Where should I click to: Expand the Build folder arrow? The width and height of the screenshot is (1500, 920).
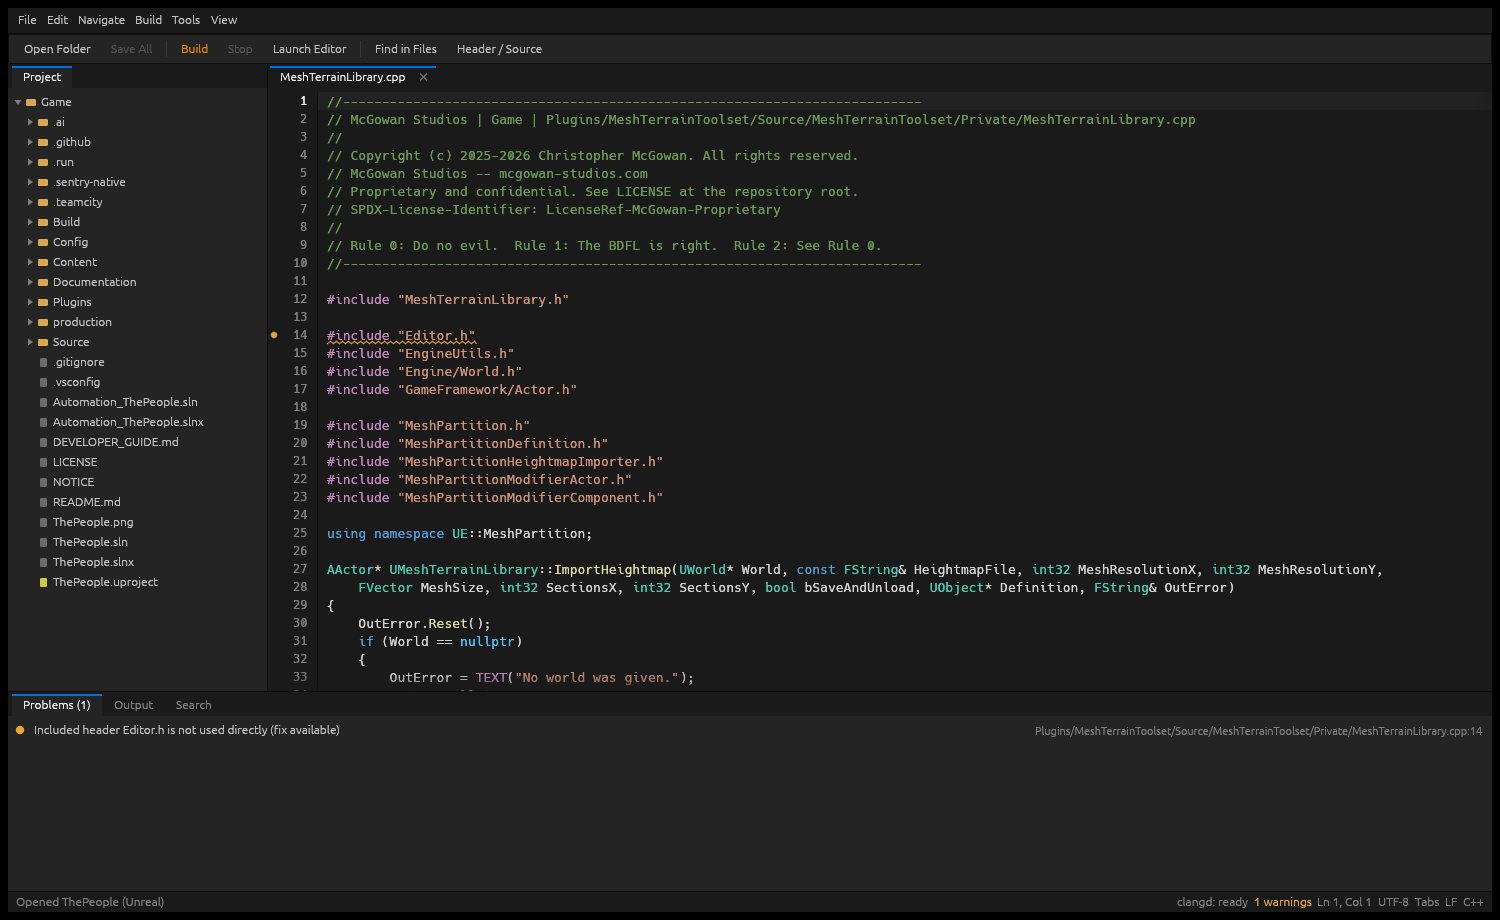30,222
